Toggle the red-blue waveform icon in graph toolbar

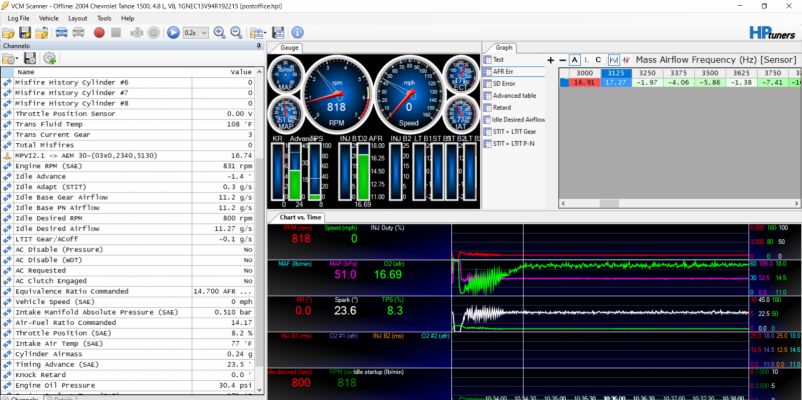626,60
